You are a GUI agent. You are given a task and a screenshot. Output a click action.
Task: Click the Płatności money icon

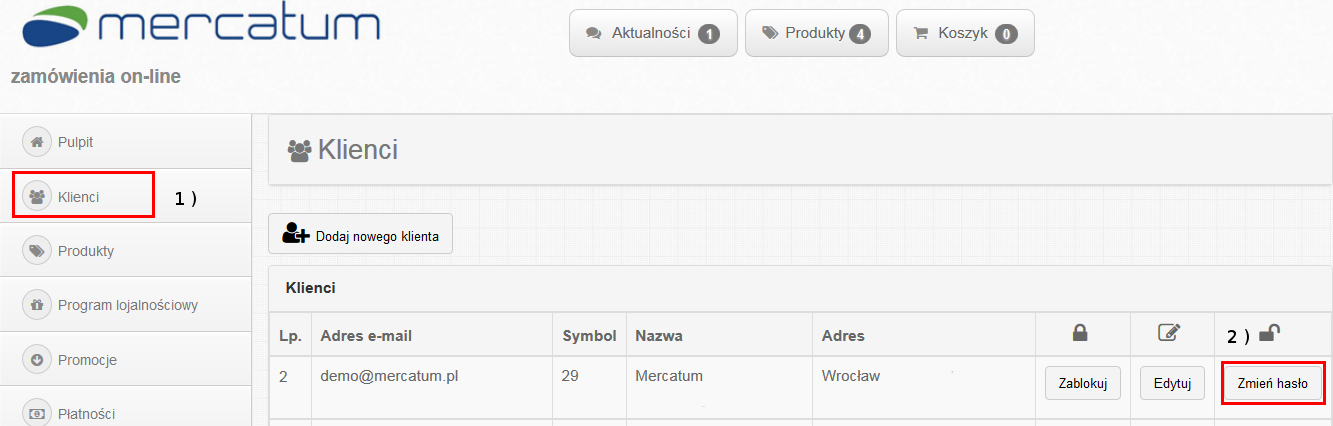(x=37, y=413)
